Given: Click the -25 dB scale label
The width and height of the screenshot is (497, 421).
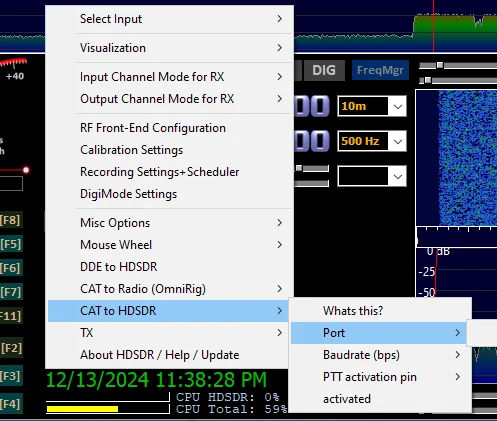Looking at the screenshot, I should [427, 272].
